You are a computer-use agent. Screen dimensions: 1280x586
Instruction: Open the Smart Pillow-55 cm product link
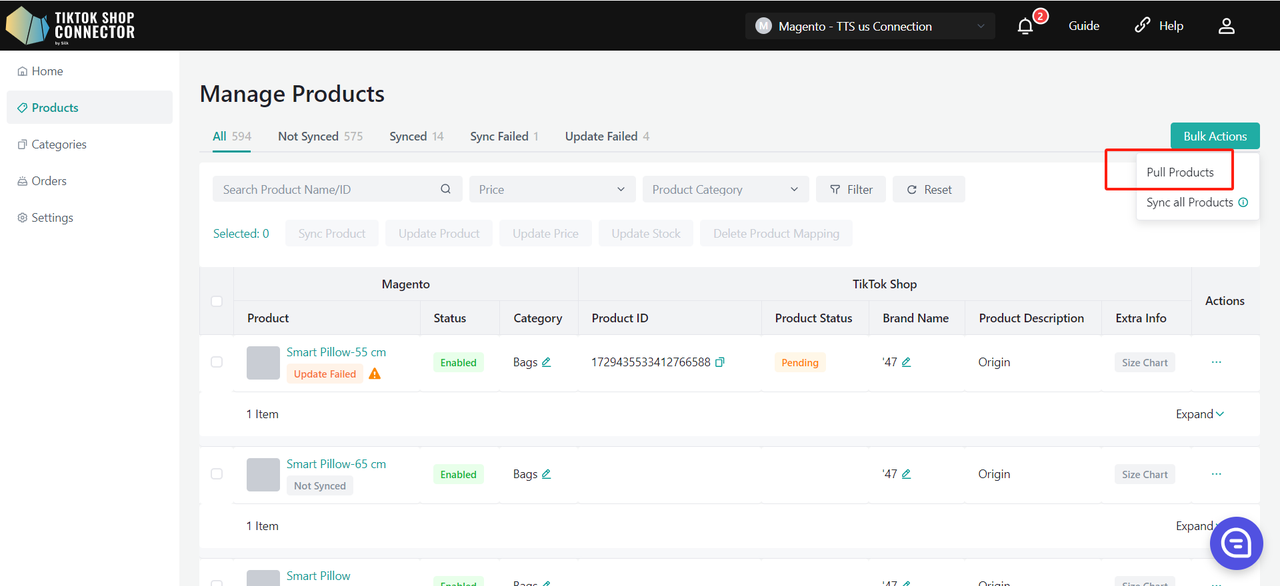[336, 352]
